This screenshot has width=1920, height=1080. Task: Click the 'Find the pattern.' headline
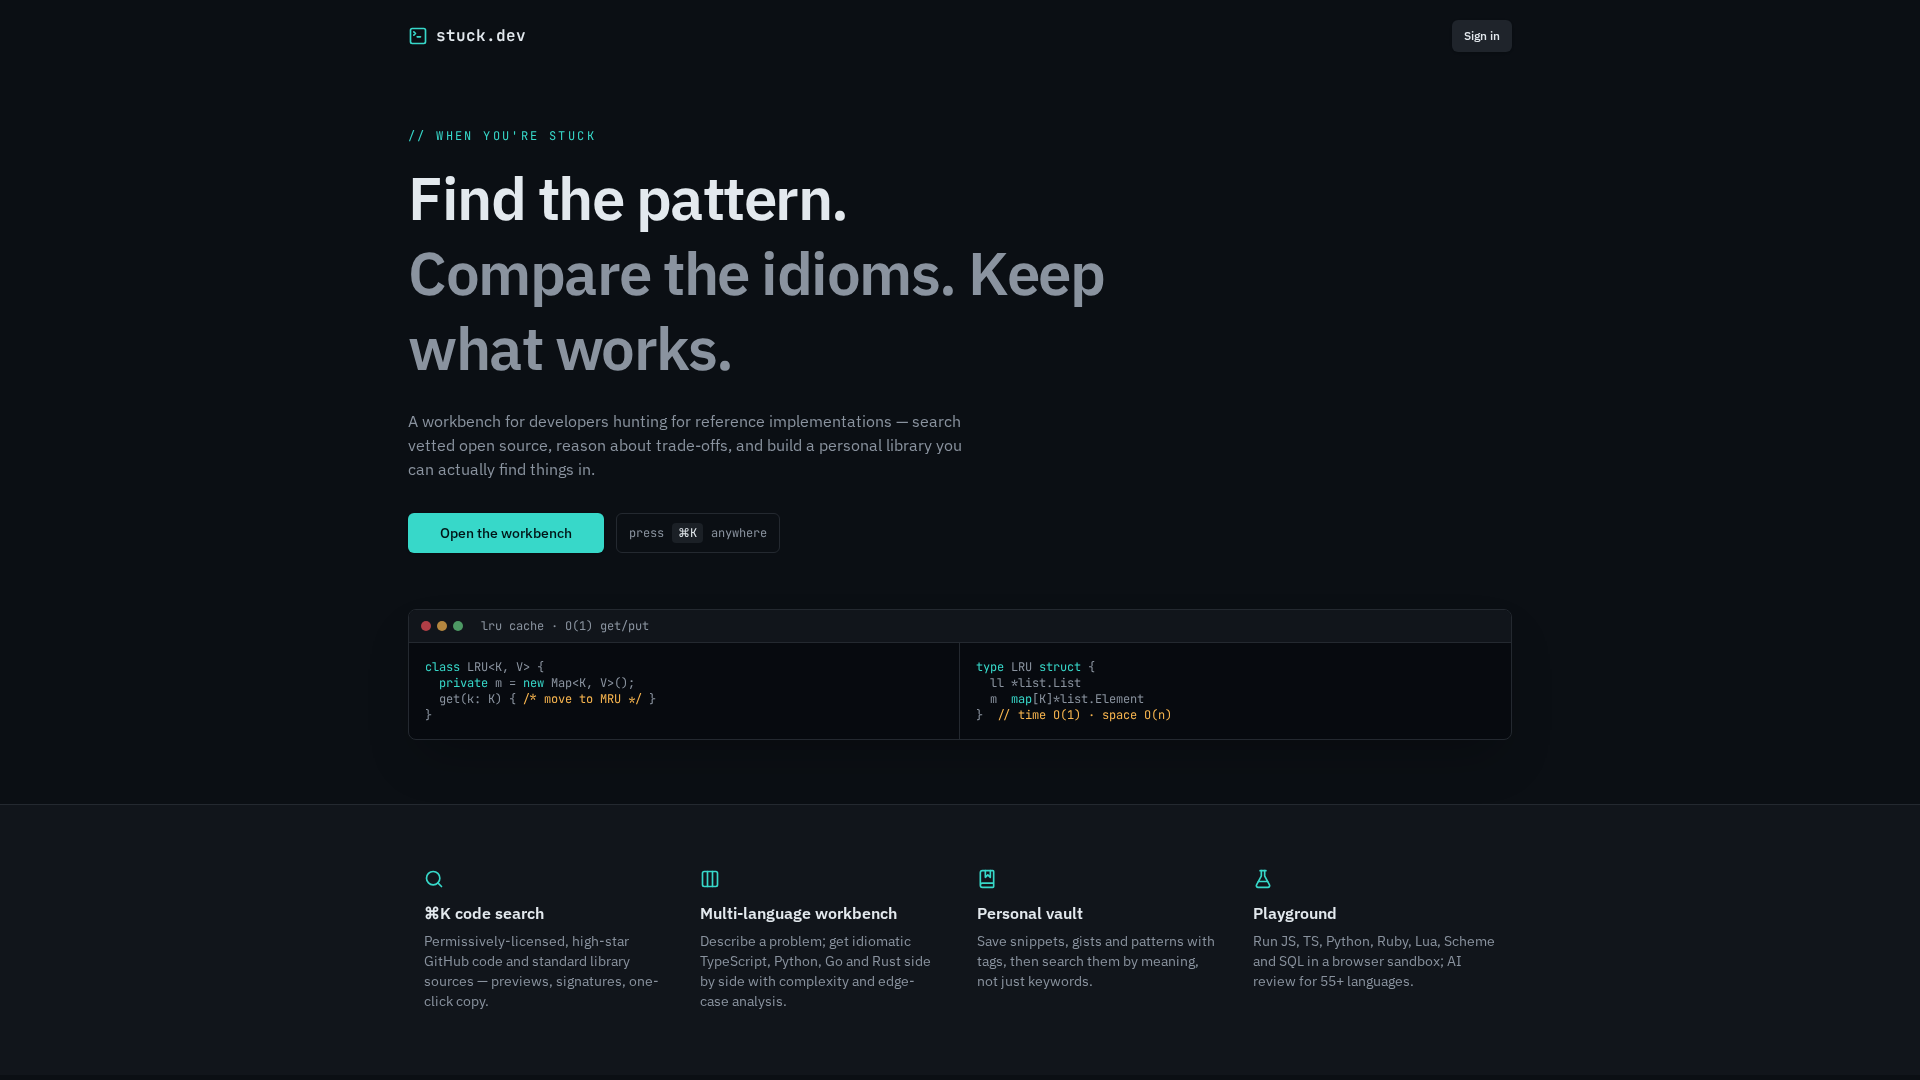pyautogui.click(x=627, y=199)
